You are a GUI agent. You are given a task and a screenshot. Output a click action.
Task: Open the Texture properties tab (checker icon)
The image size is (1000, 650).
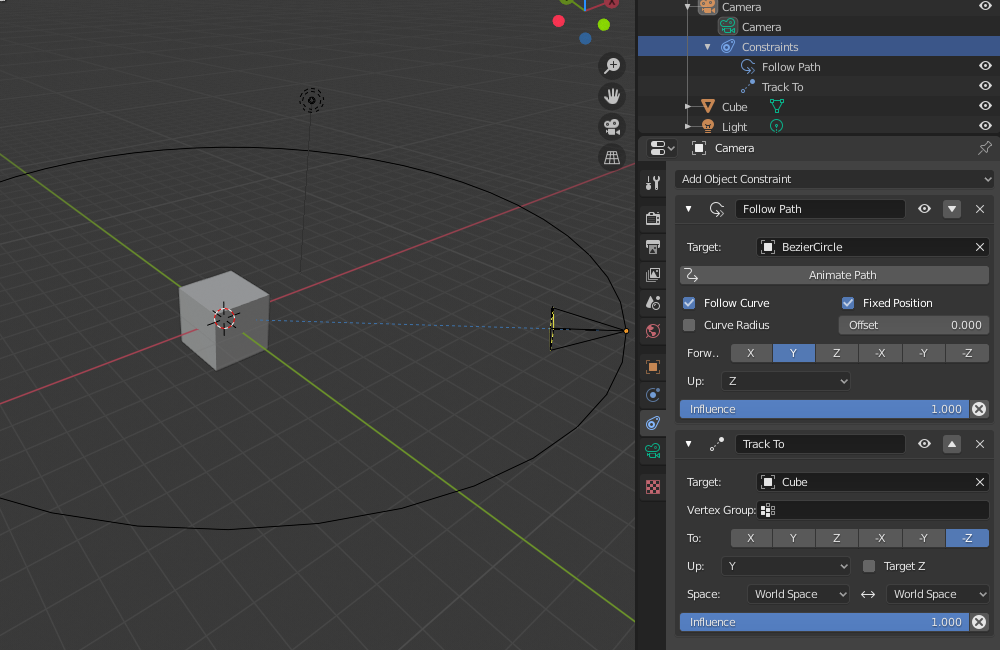click(652, 487)
